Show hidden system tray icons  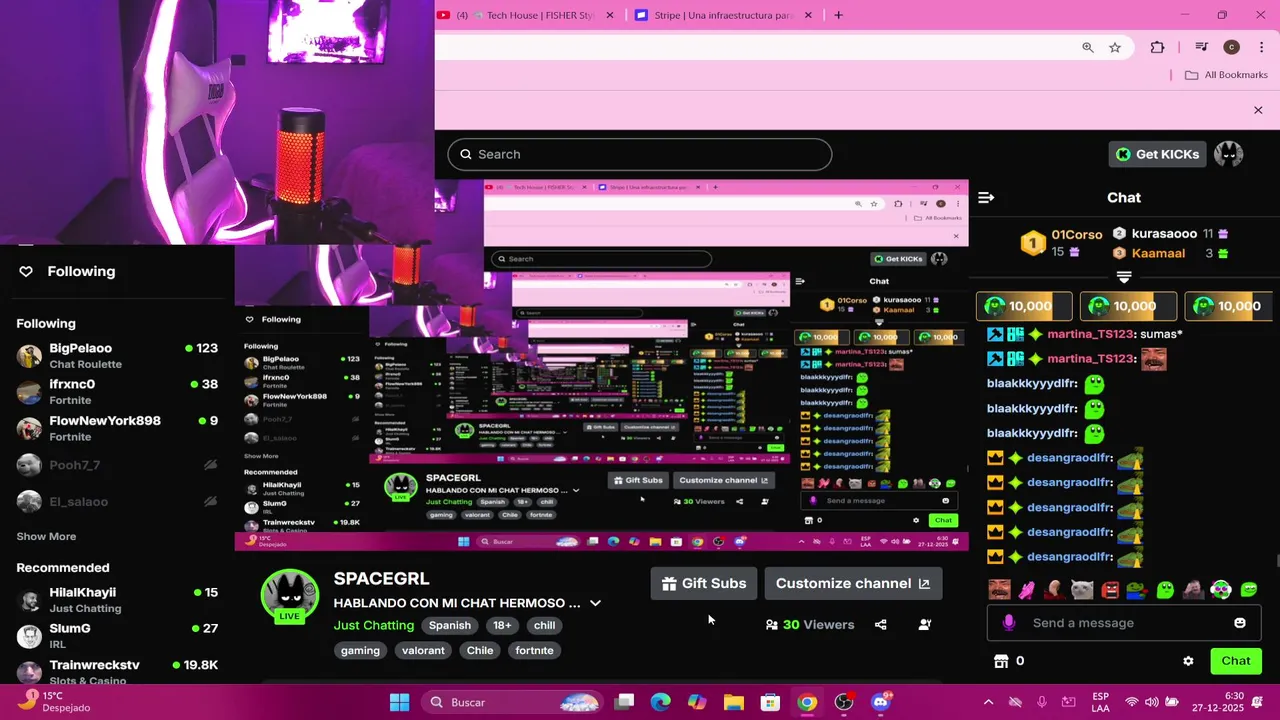988,702
